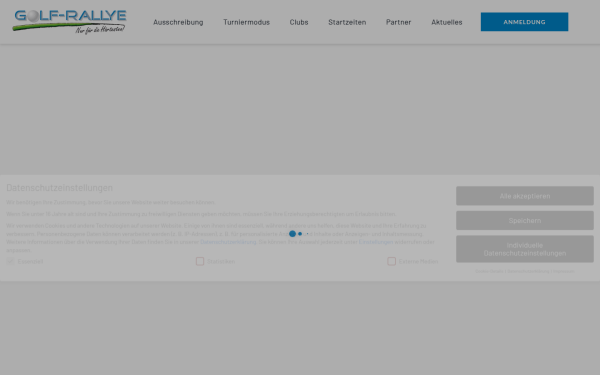Open the Impressum footer link
This screenshot has width=600, height=375.
tap(564, 271)
